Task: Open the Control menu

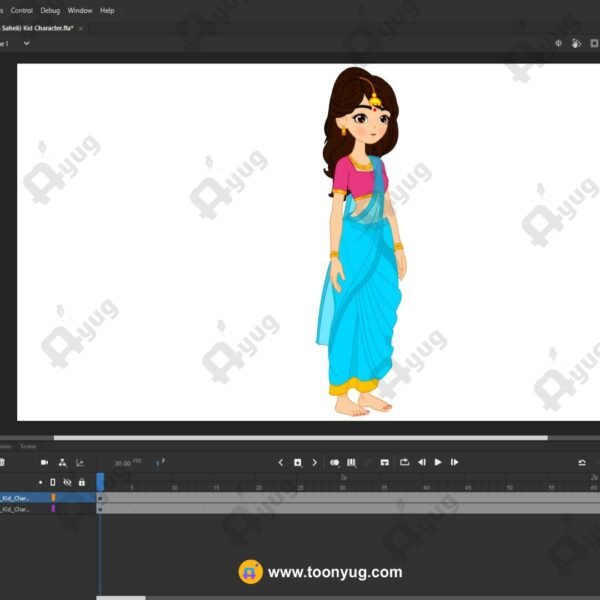Action: click(x=22, y=11)
